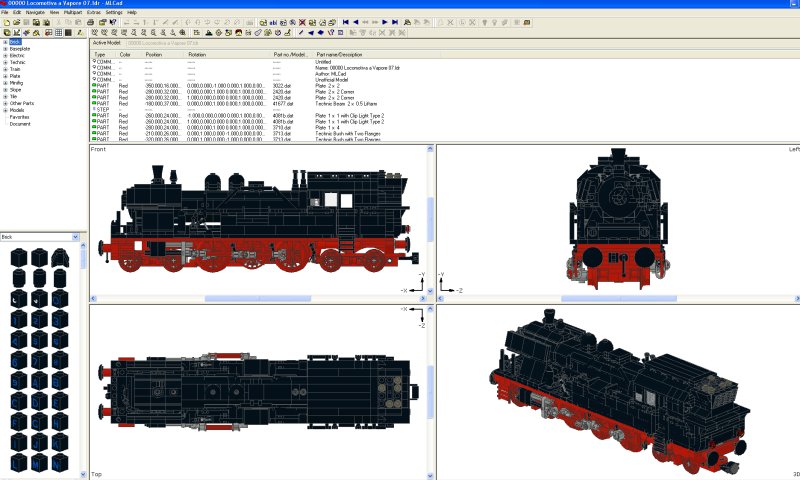Go to previous step with left blue arrow
Image resolution: width=800 pixels, height=480 pixels.
pos(356,22)
